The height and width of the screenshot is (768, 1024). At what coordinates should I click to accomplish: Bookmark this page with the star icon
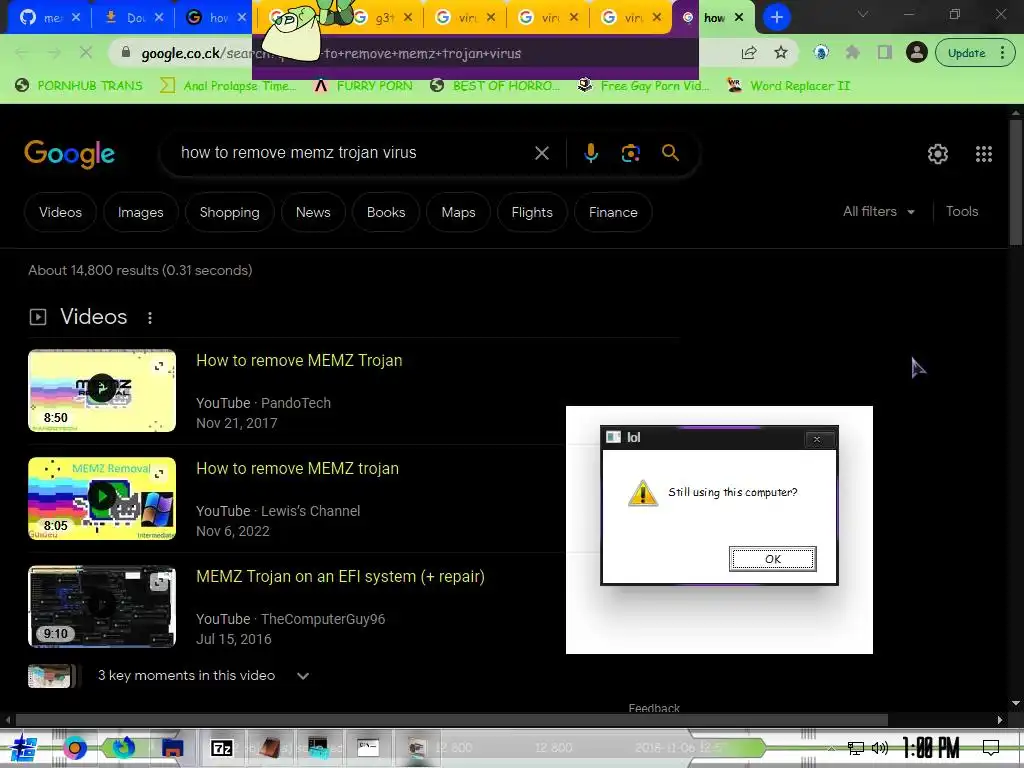[x=780, y=53]
